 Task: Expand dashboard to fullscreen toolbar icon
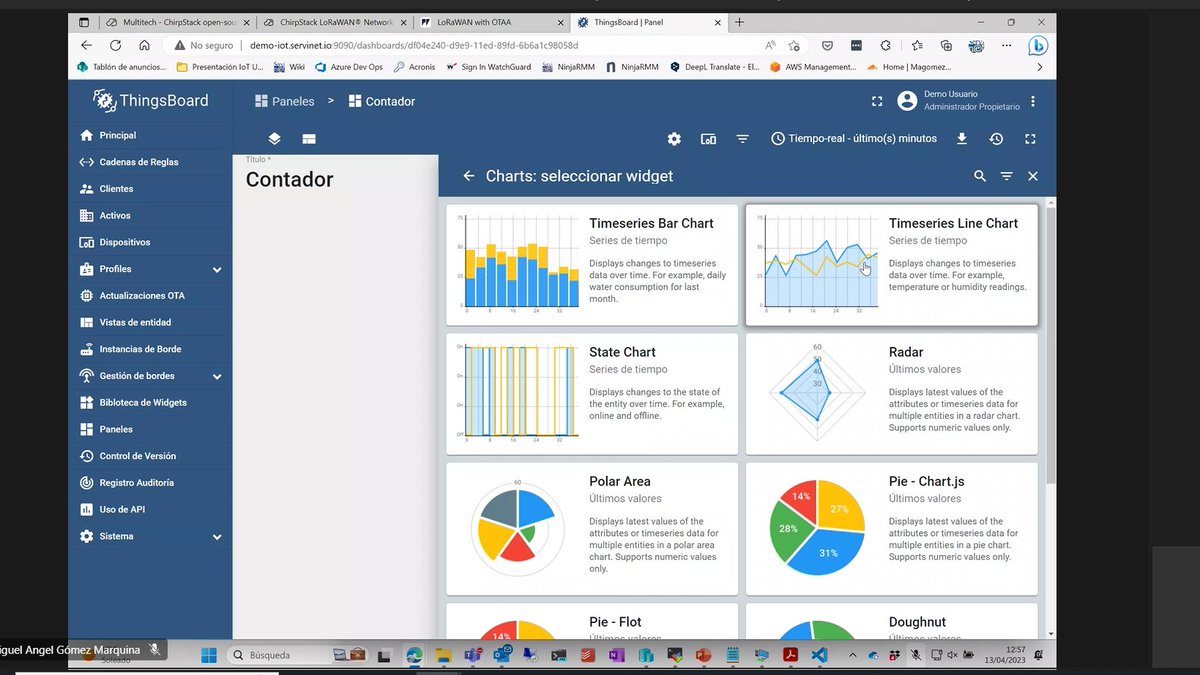click(x=1030, y=139)
